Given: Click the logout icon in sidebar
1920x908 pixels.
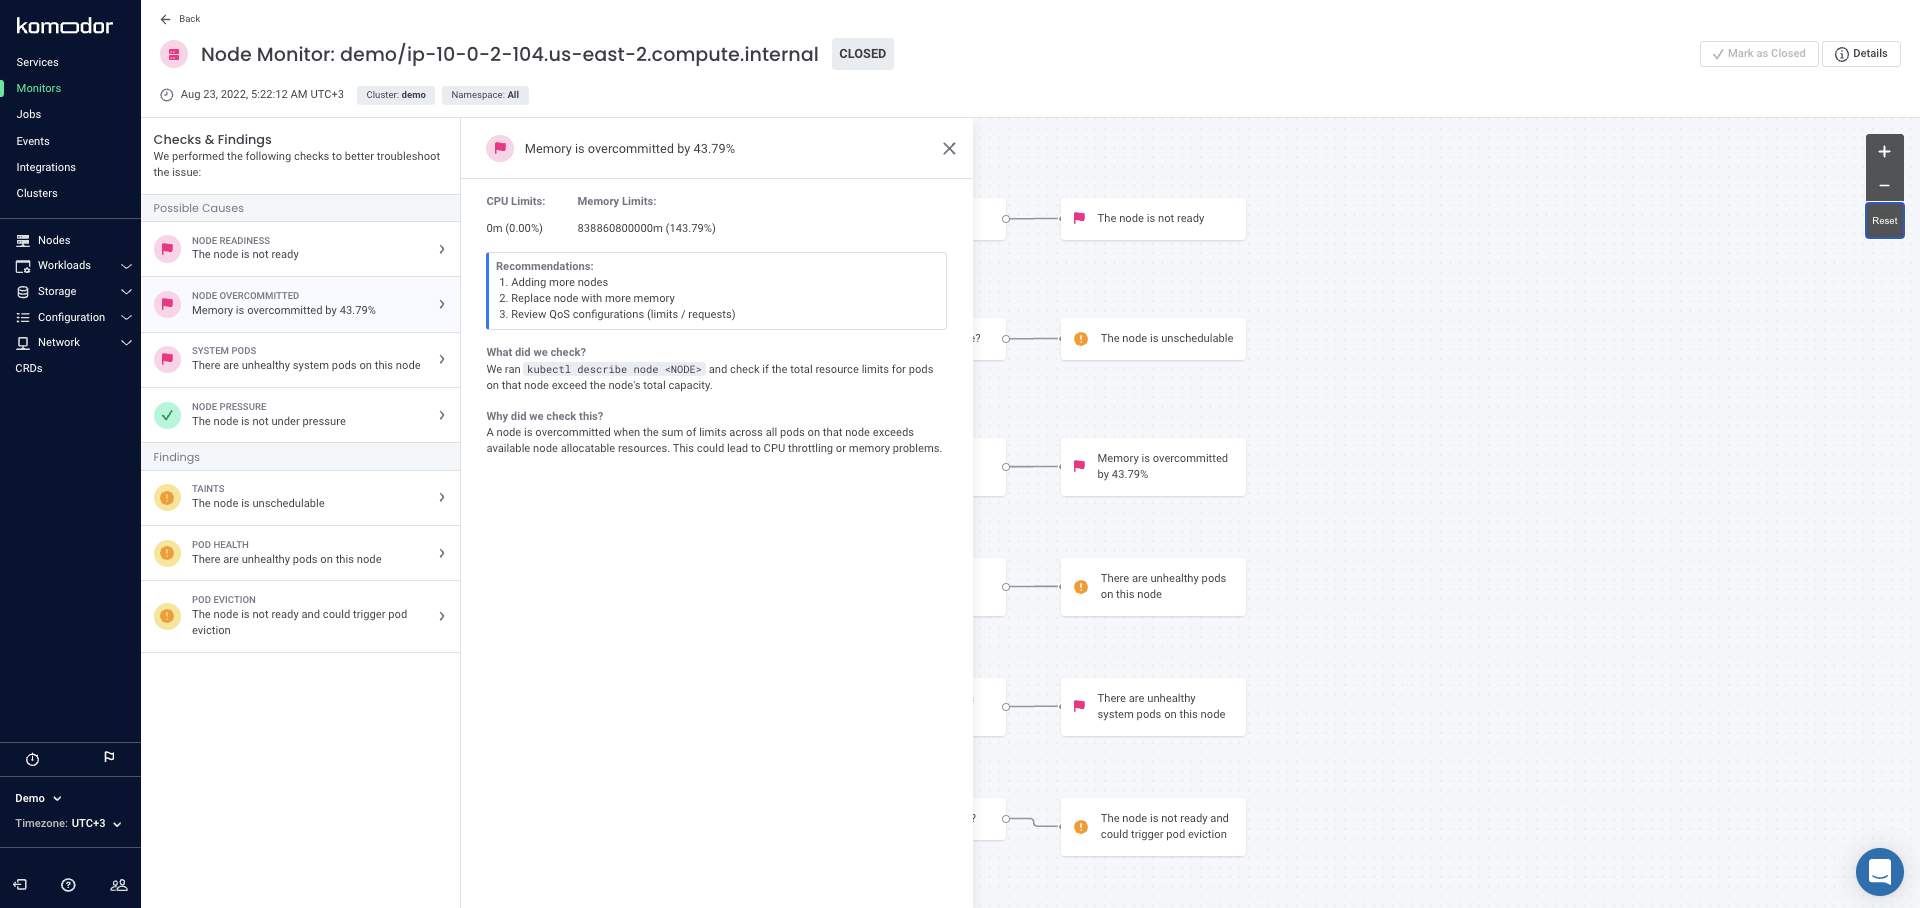Looking at the screenshot, I should (x=20, y=885).
